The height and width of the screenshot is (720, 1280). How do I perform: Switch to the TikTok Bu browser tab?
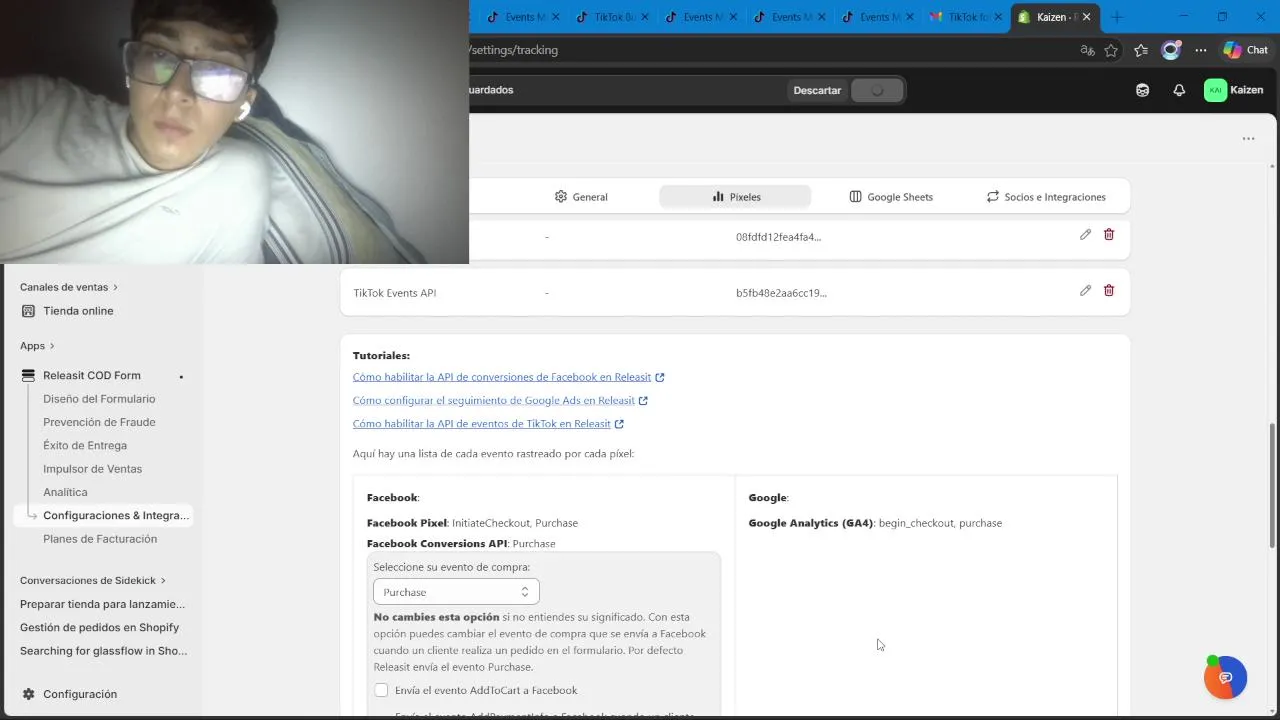[x=613, y=17]
